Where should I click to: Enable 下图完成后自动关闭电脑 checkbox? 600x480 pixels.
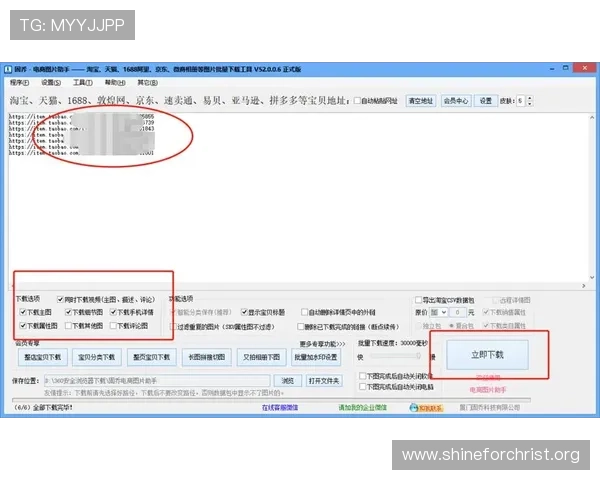click(362, 387)
